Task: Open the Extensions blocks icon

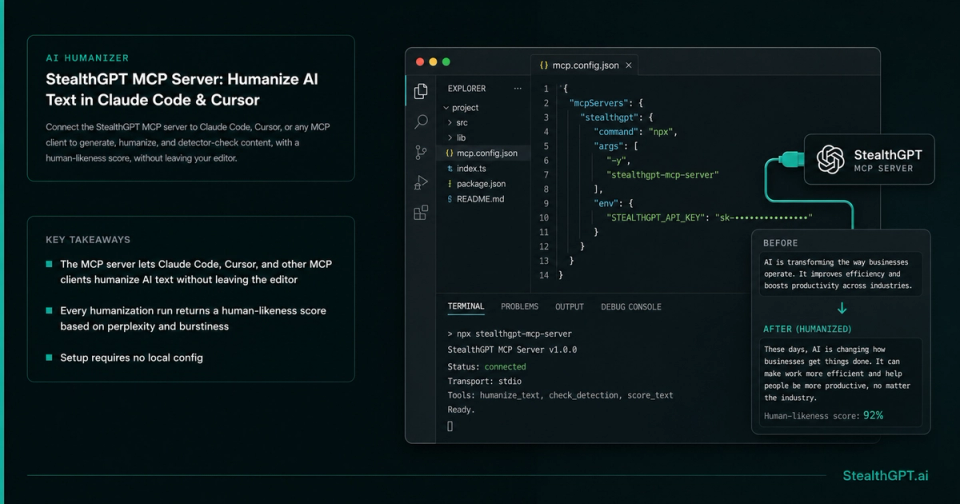Action: pyautogui.click(x=421, y=213)
